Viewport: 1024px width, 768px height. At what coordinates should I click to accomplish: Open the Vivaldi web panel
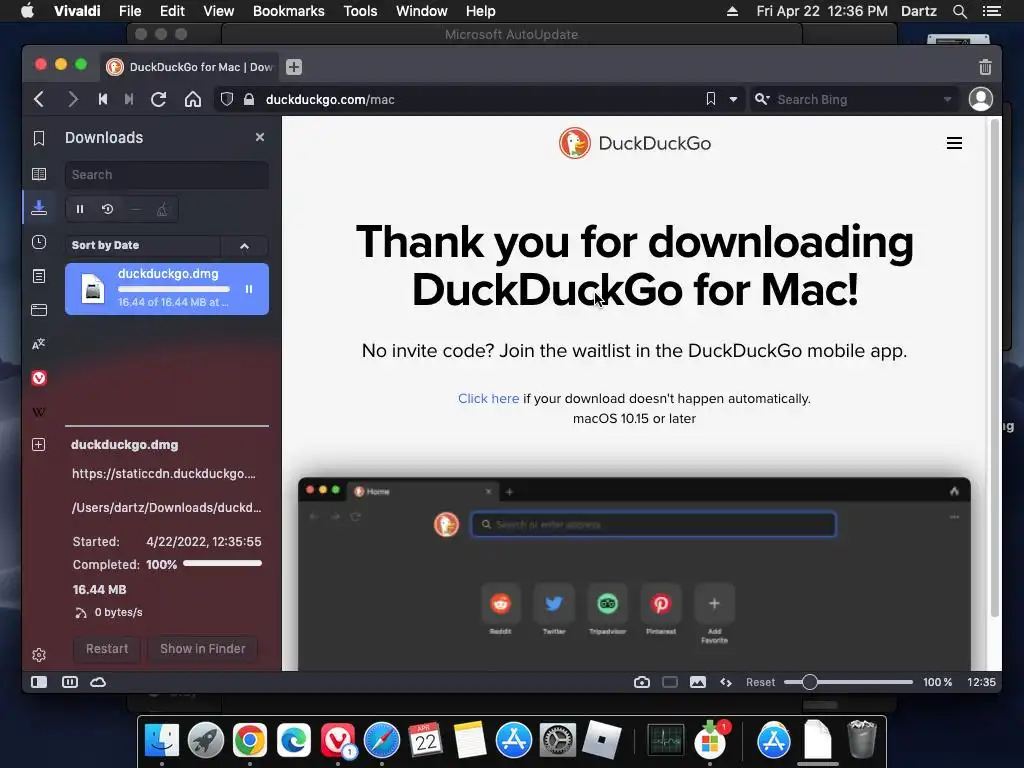(39, 378)
